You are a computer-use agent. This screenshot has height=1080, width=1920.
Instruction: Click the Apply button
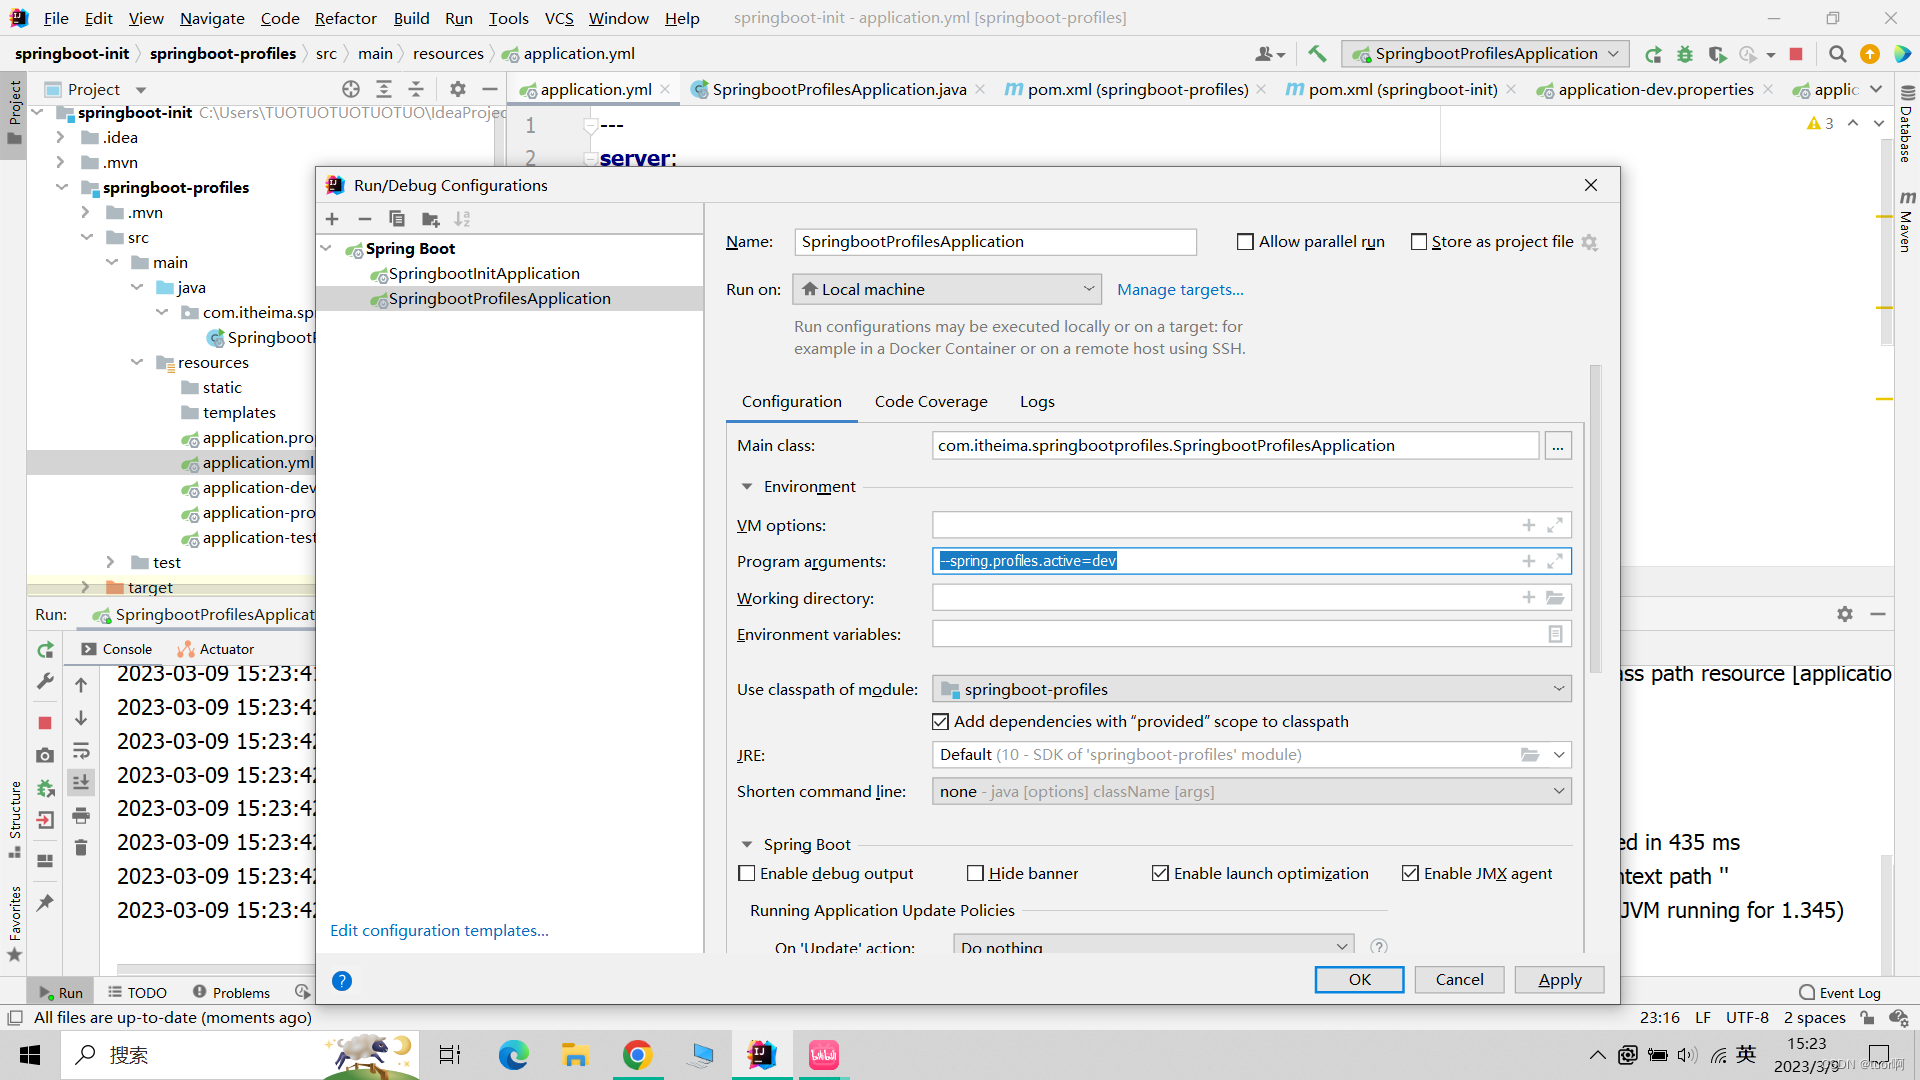[x=1558, y=980]
